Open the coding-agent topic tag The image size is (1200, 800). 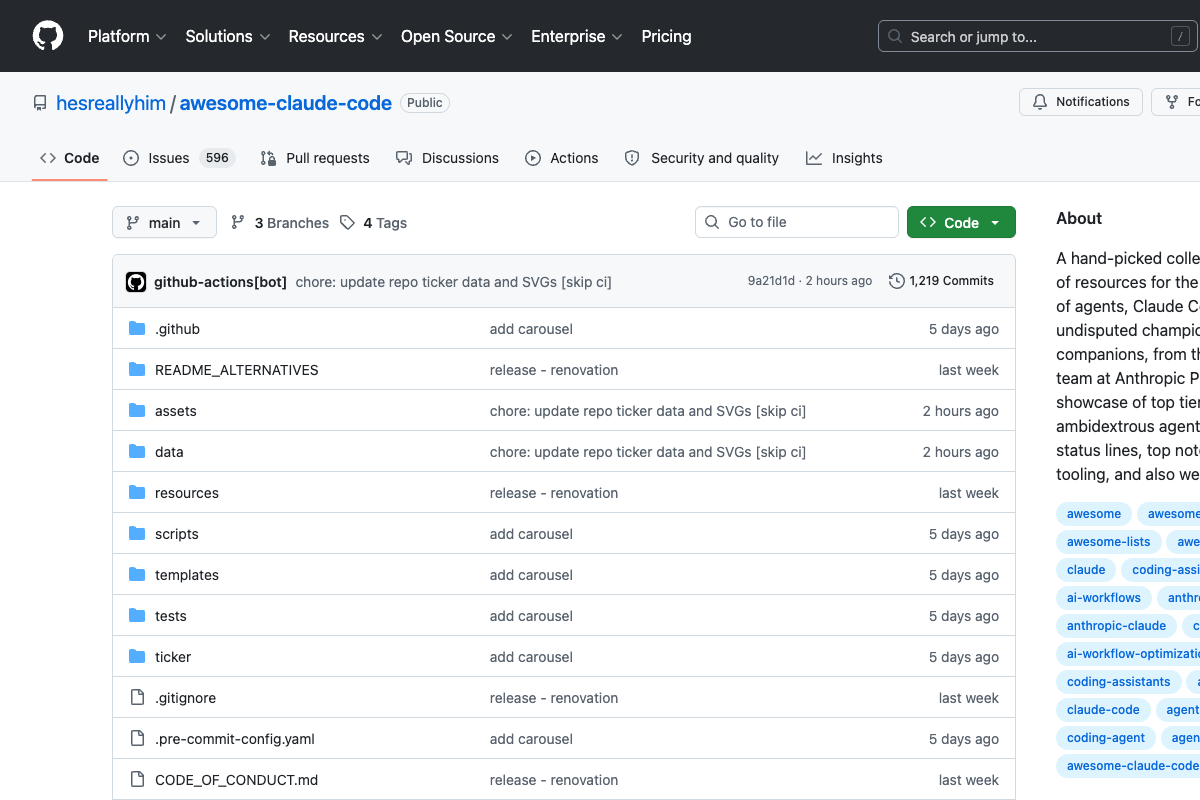tap(1106, 738)
